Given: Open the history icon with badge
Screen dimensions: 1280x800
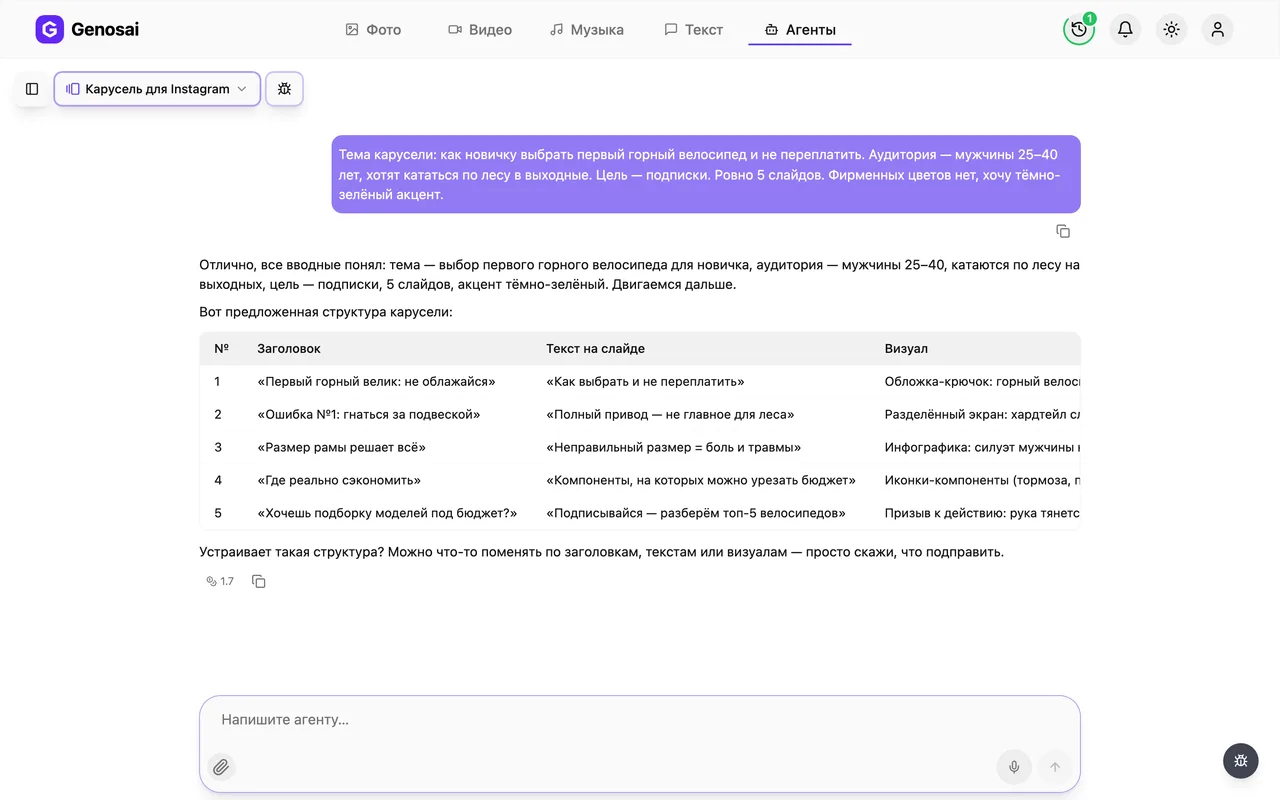Looking at the screenshot, I should click(1079, 29).
